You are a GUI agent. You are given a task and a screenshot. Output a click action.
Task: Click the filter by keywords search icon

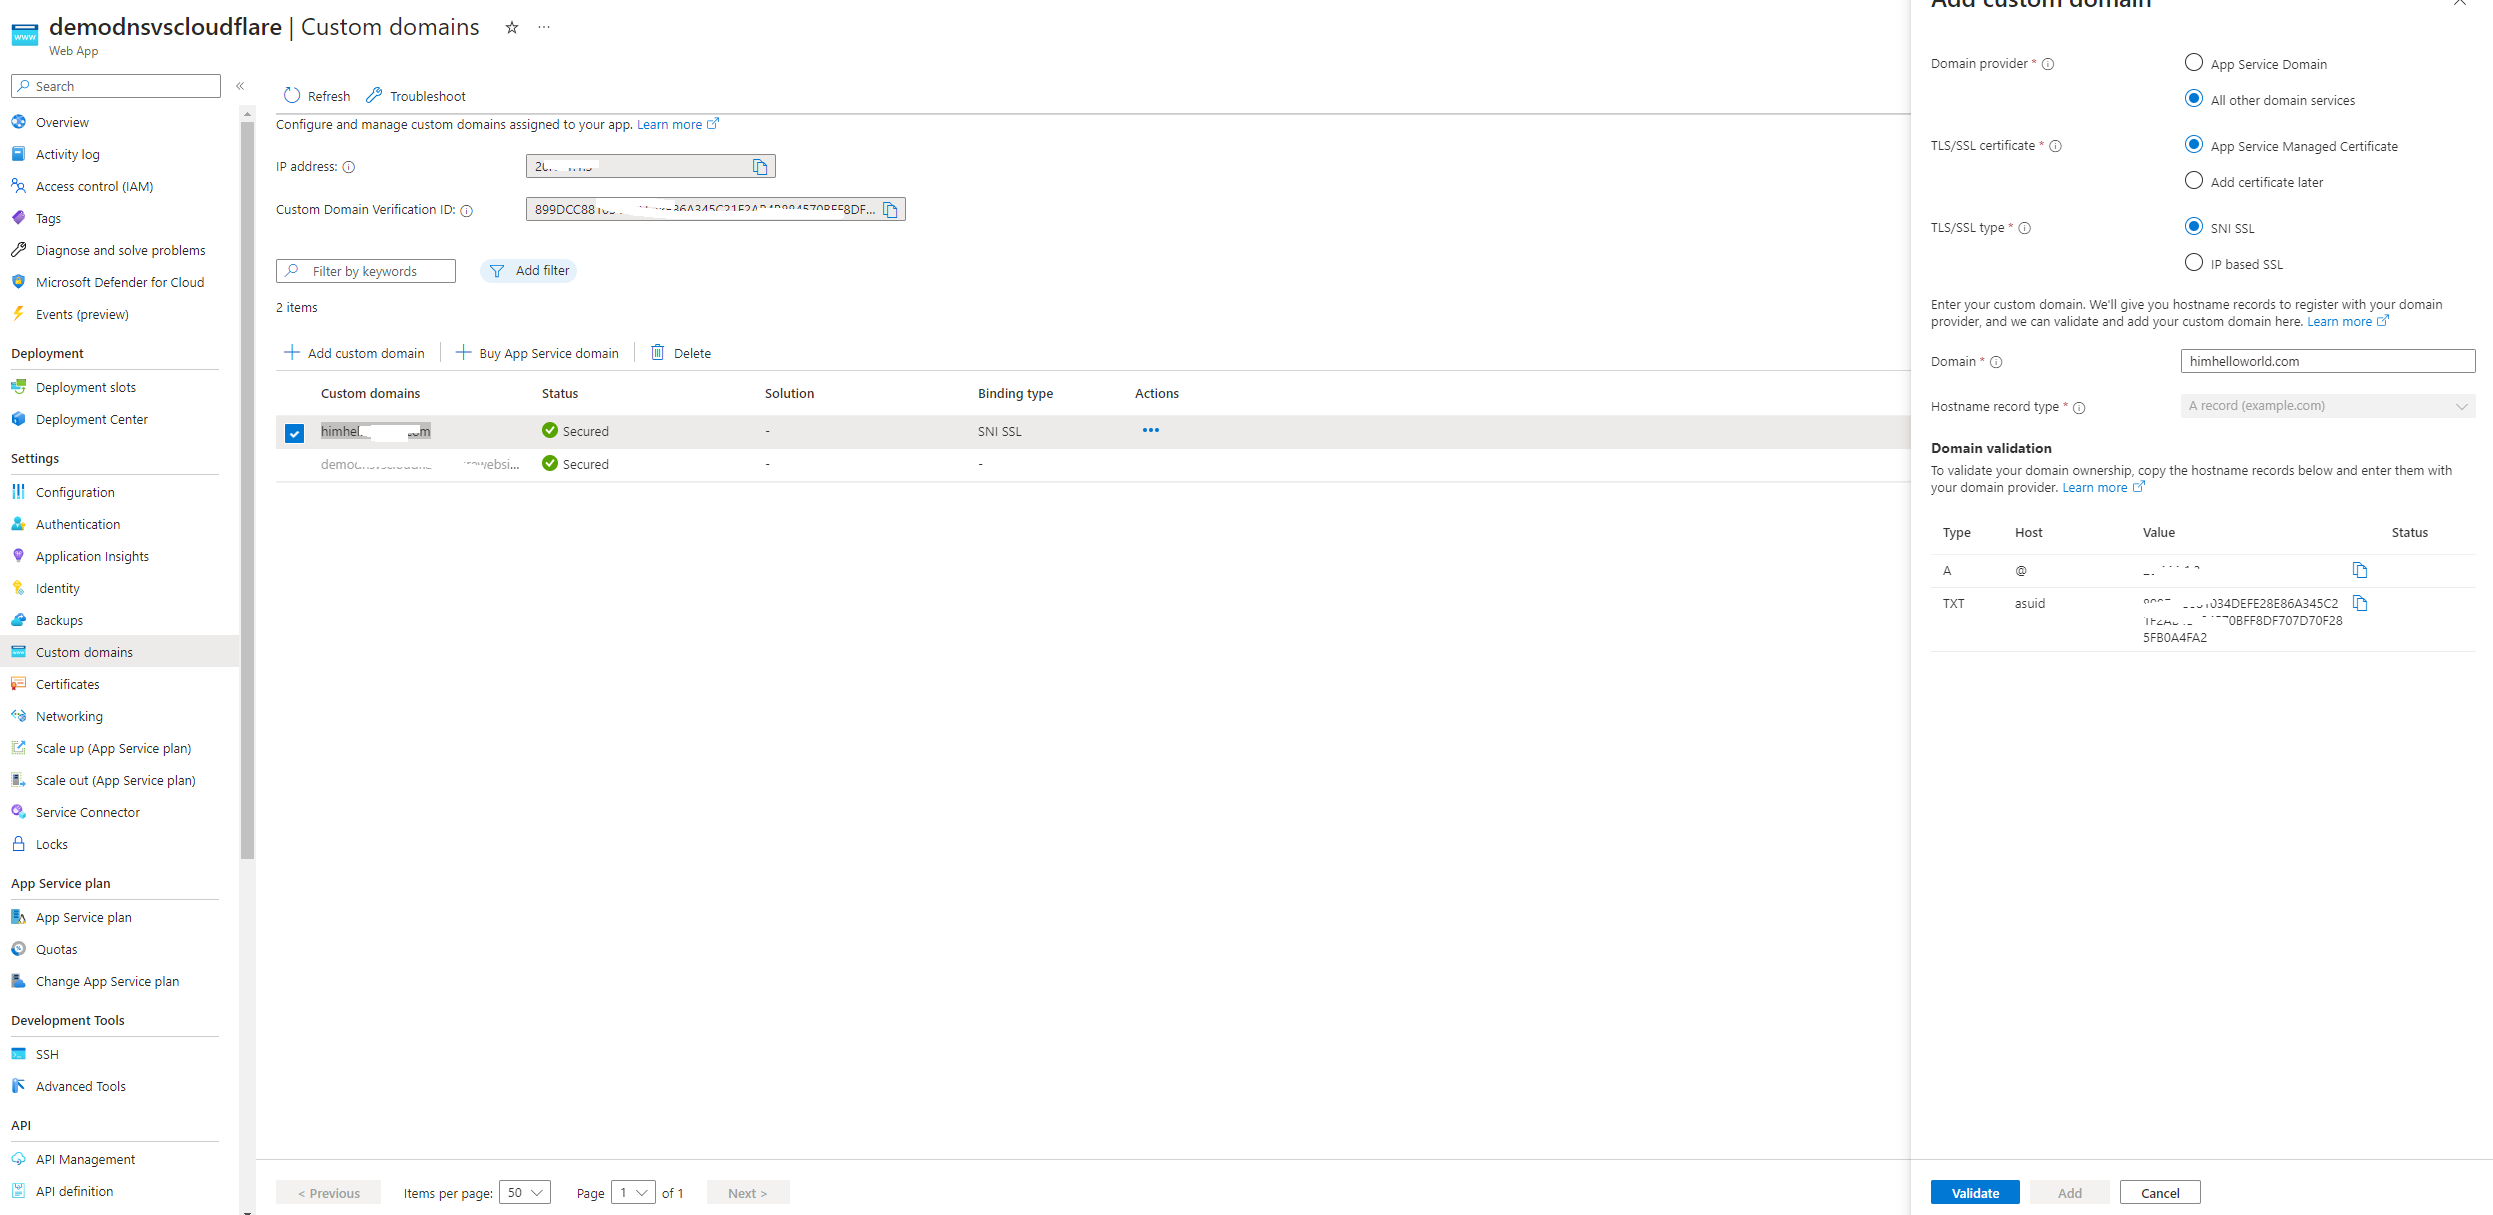[291, 270]
